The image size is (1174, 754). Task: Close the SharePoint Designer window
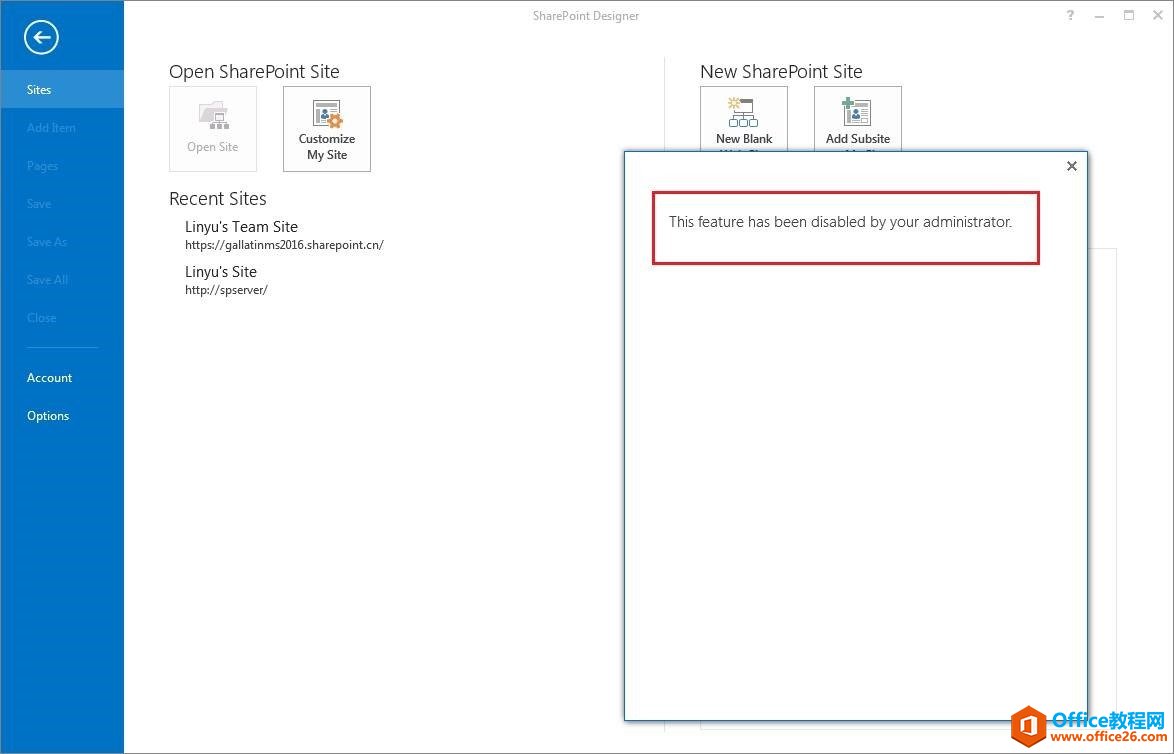coord(1158,16)
